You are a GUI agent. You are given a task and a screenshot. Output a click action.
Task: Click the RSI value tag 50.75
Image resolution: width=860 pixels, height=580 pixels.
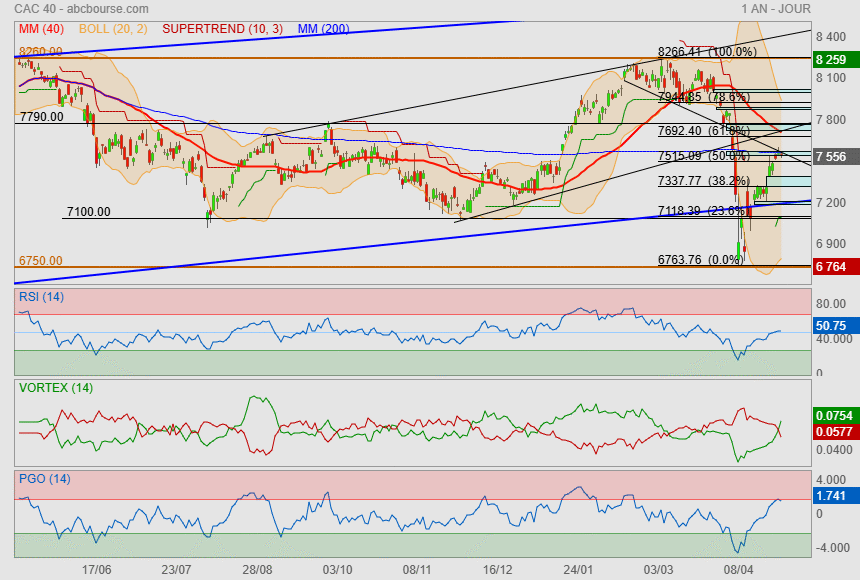pos(835,325)
